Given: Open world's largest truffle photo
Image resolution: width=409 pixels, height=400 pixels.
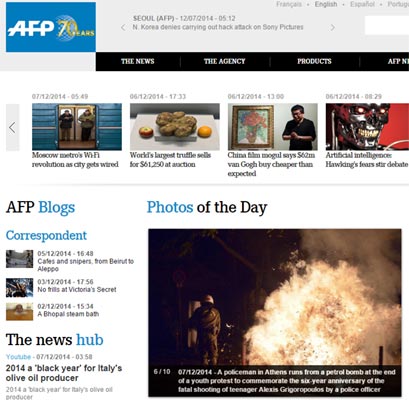Looking at the screenshot, I should (175, 127).
